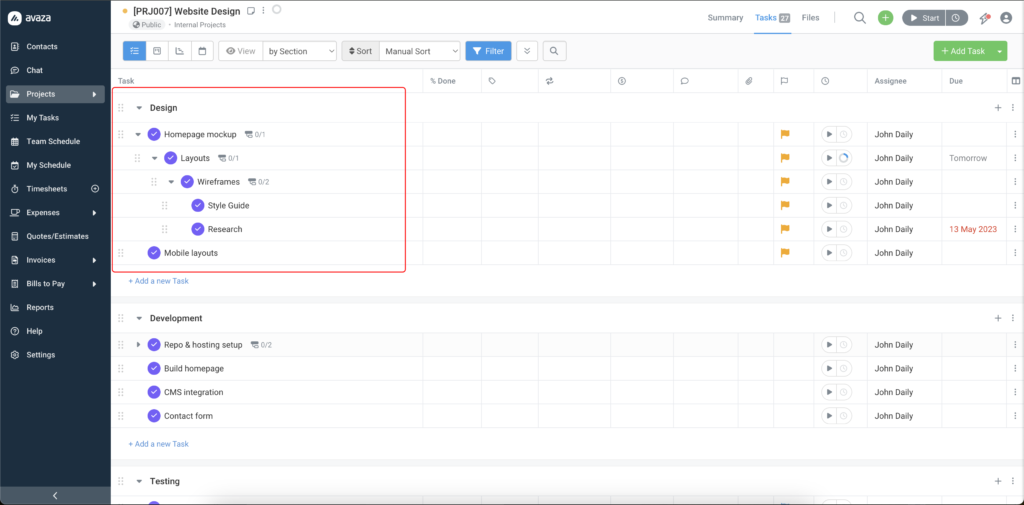Mark CMS integration task check circle
Image resolution: width=1024 pixels, height=505 pixels.
pos(154,392)
